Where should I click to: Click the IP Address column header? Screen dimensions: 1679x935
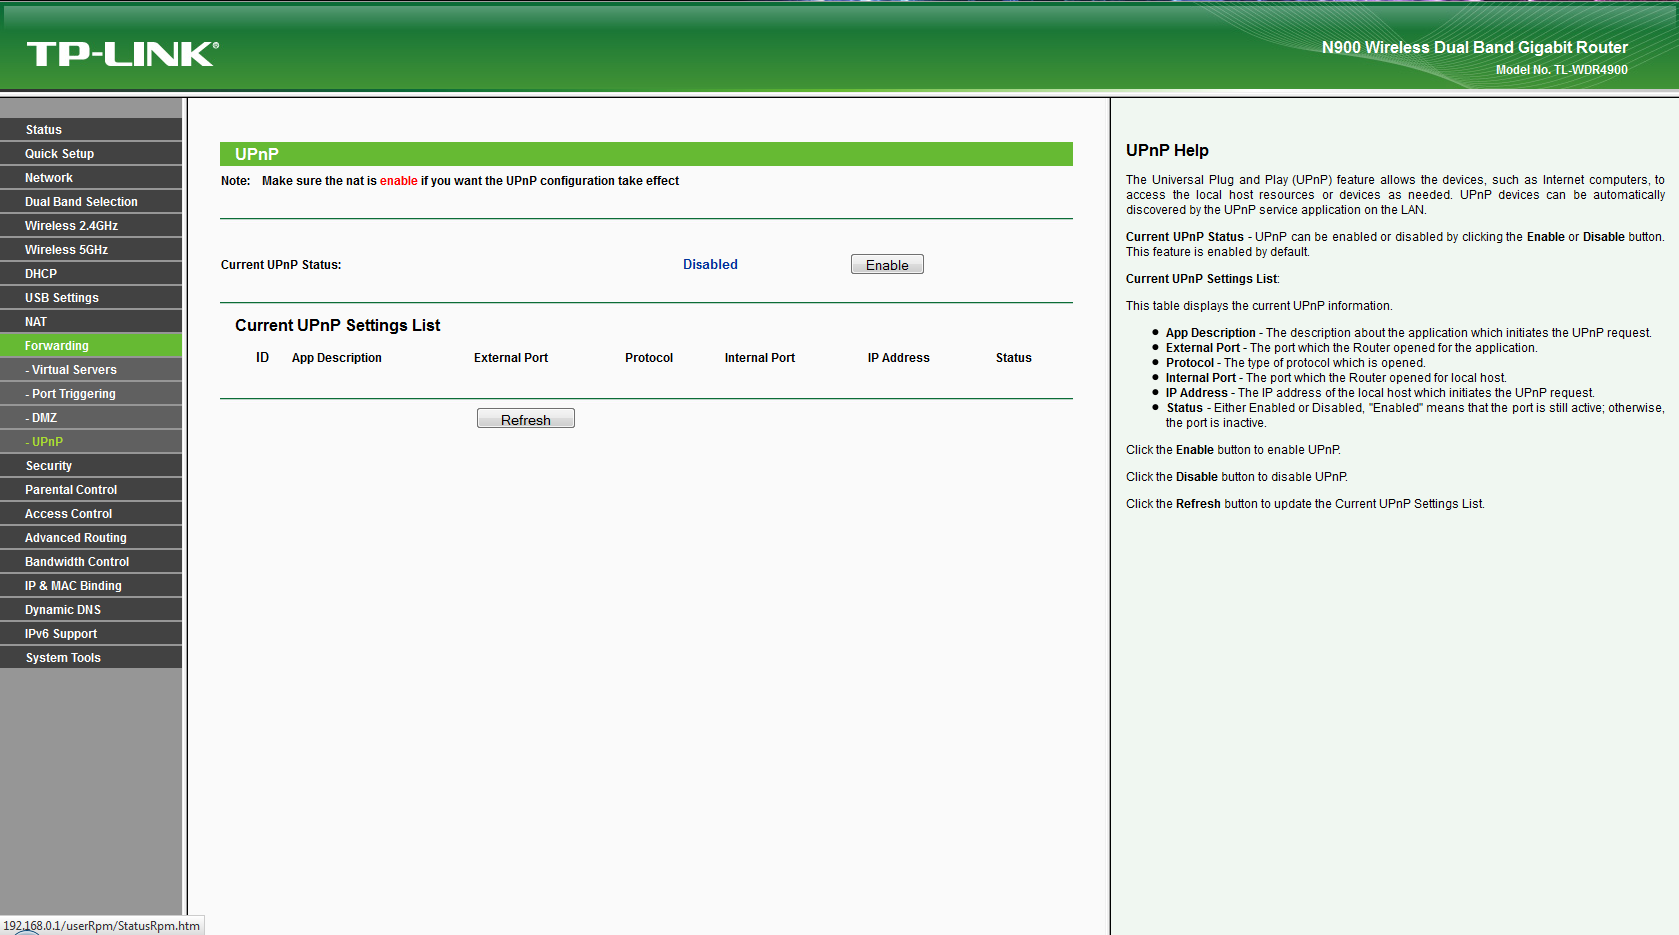[899, 358]
